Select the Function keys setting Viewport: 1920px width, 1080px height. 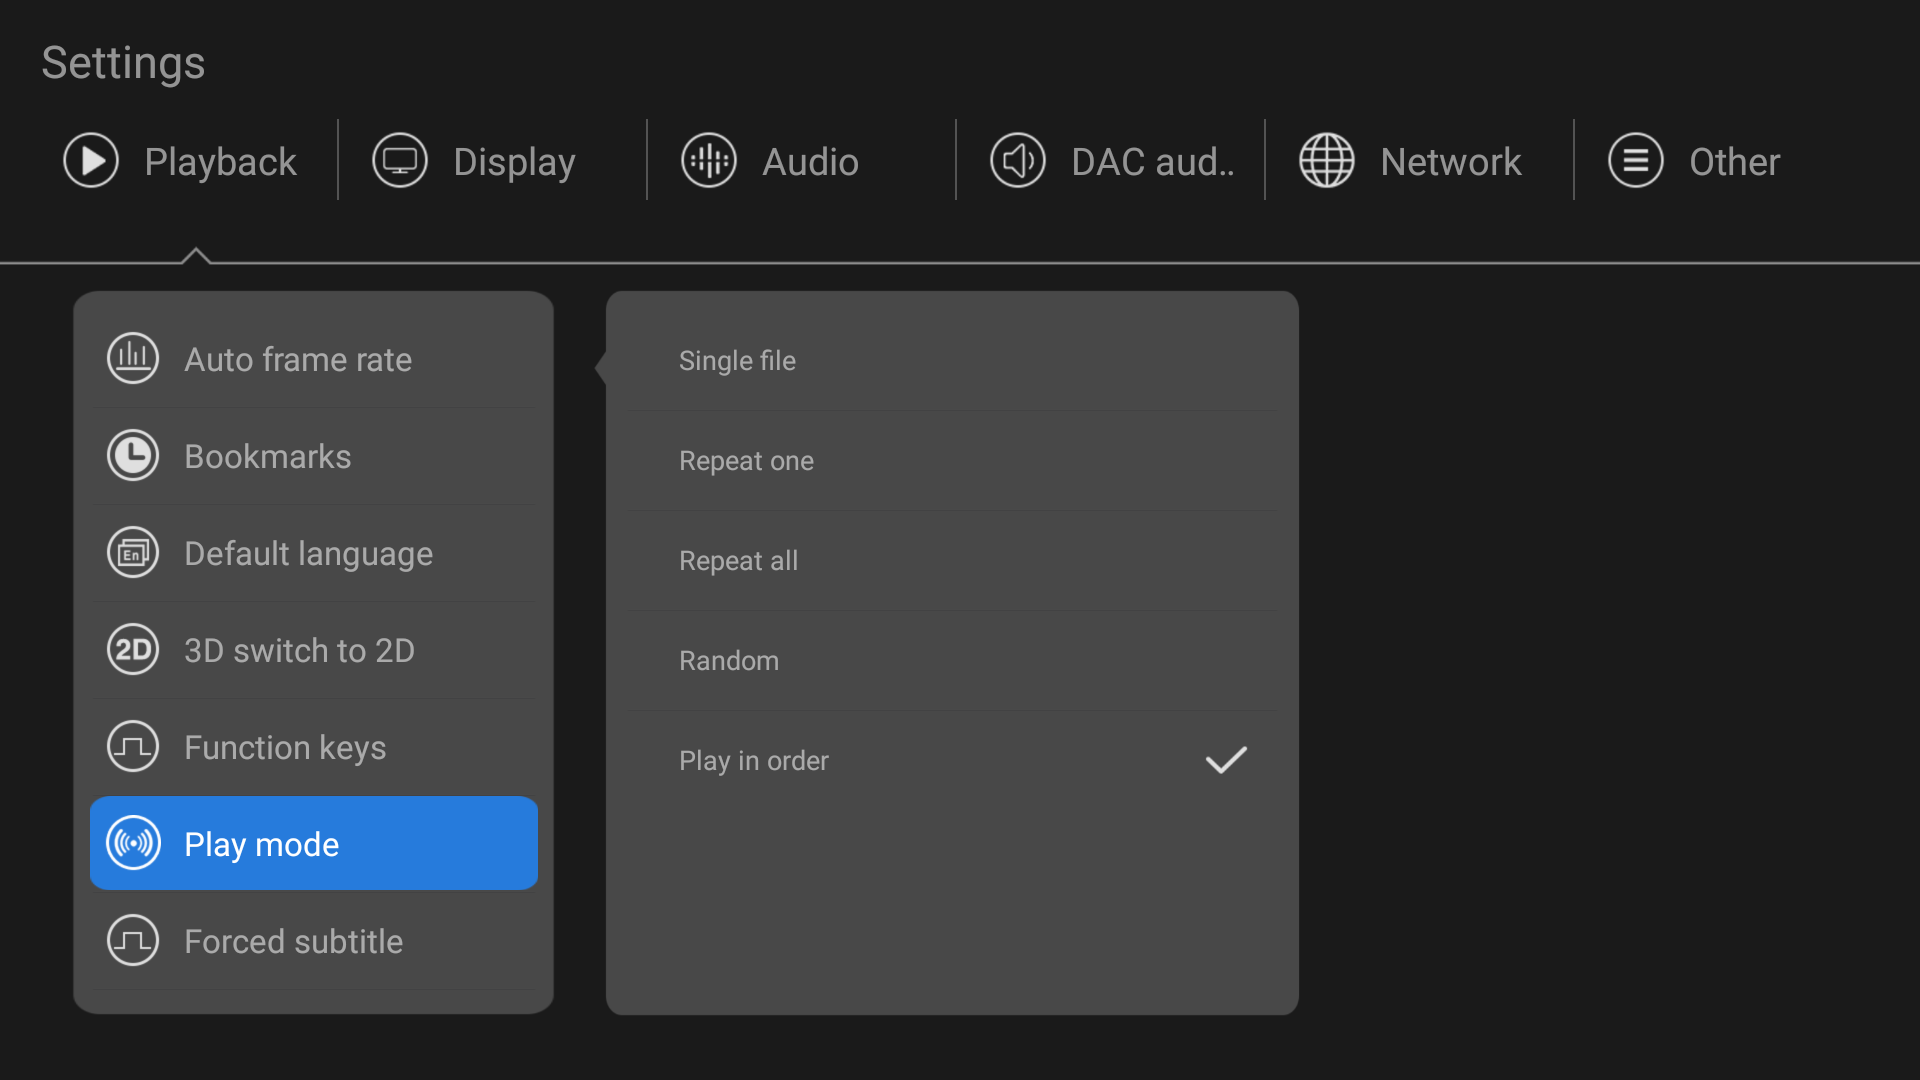pos(314,747)
